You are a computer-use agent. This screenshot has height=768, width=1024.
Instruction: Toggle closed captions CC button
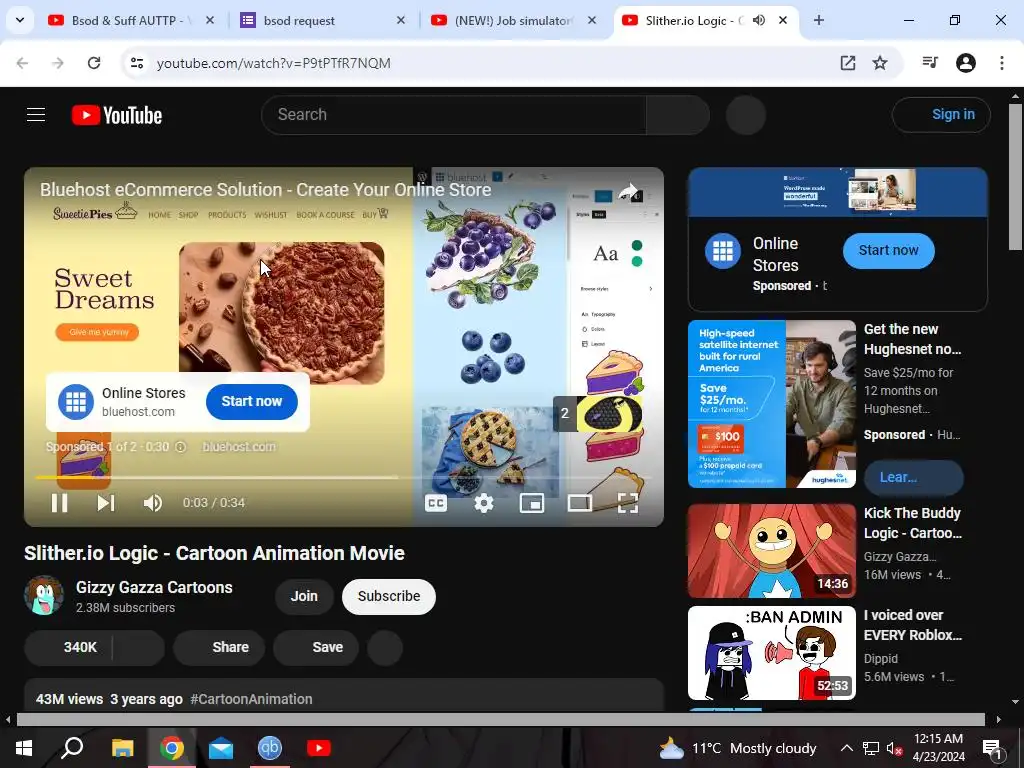coord(436,503)
